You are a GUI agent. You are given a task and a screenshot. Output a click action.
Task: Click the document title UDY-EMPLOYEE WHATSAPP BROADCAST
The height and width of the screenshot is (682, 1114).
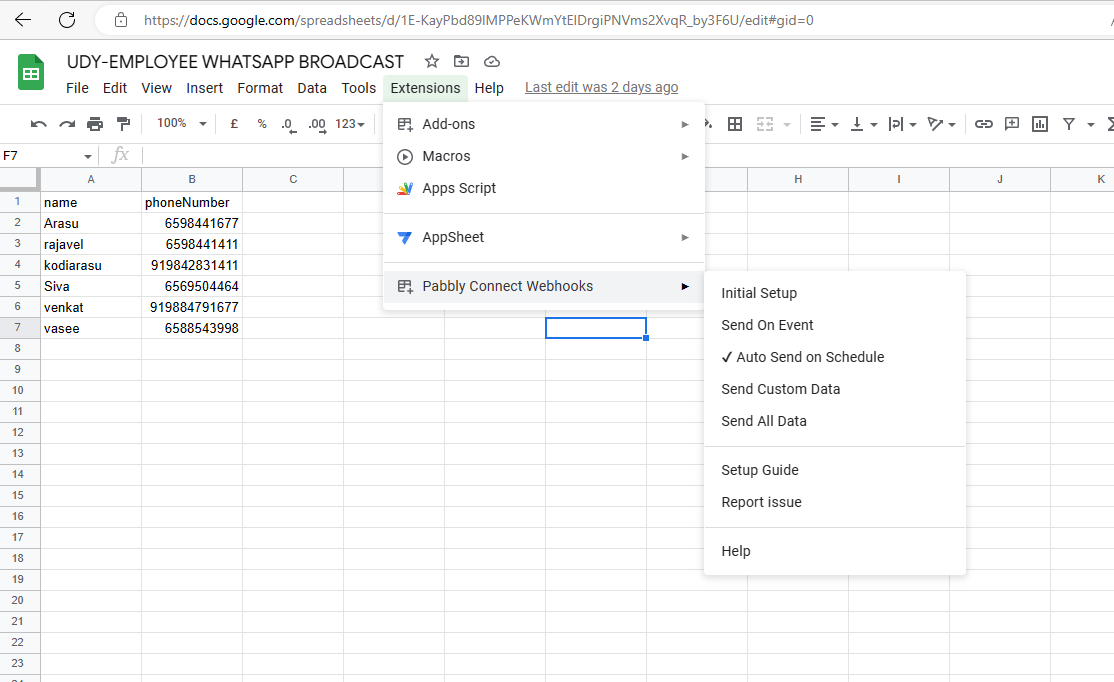click(235, 62)
